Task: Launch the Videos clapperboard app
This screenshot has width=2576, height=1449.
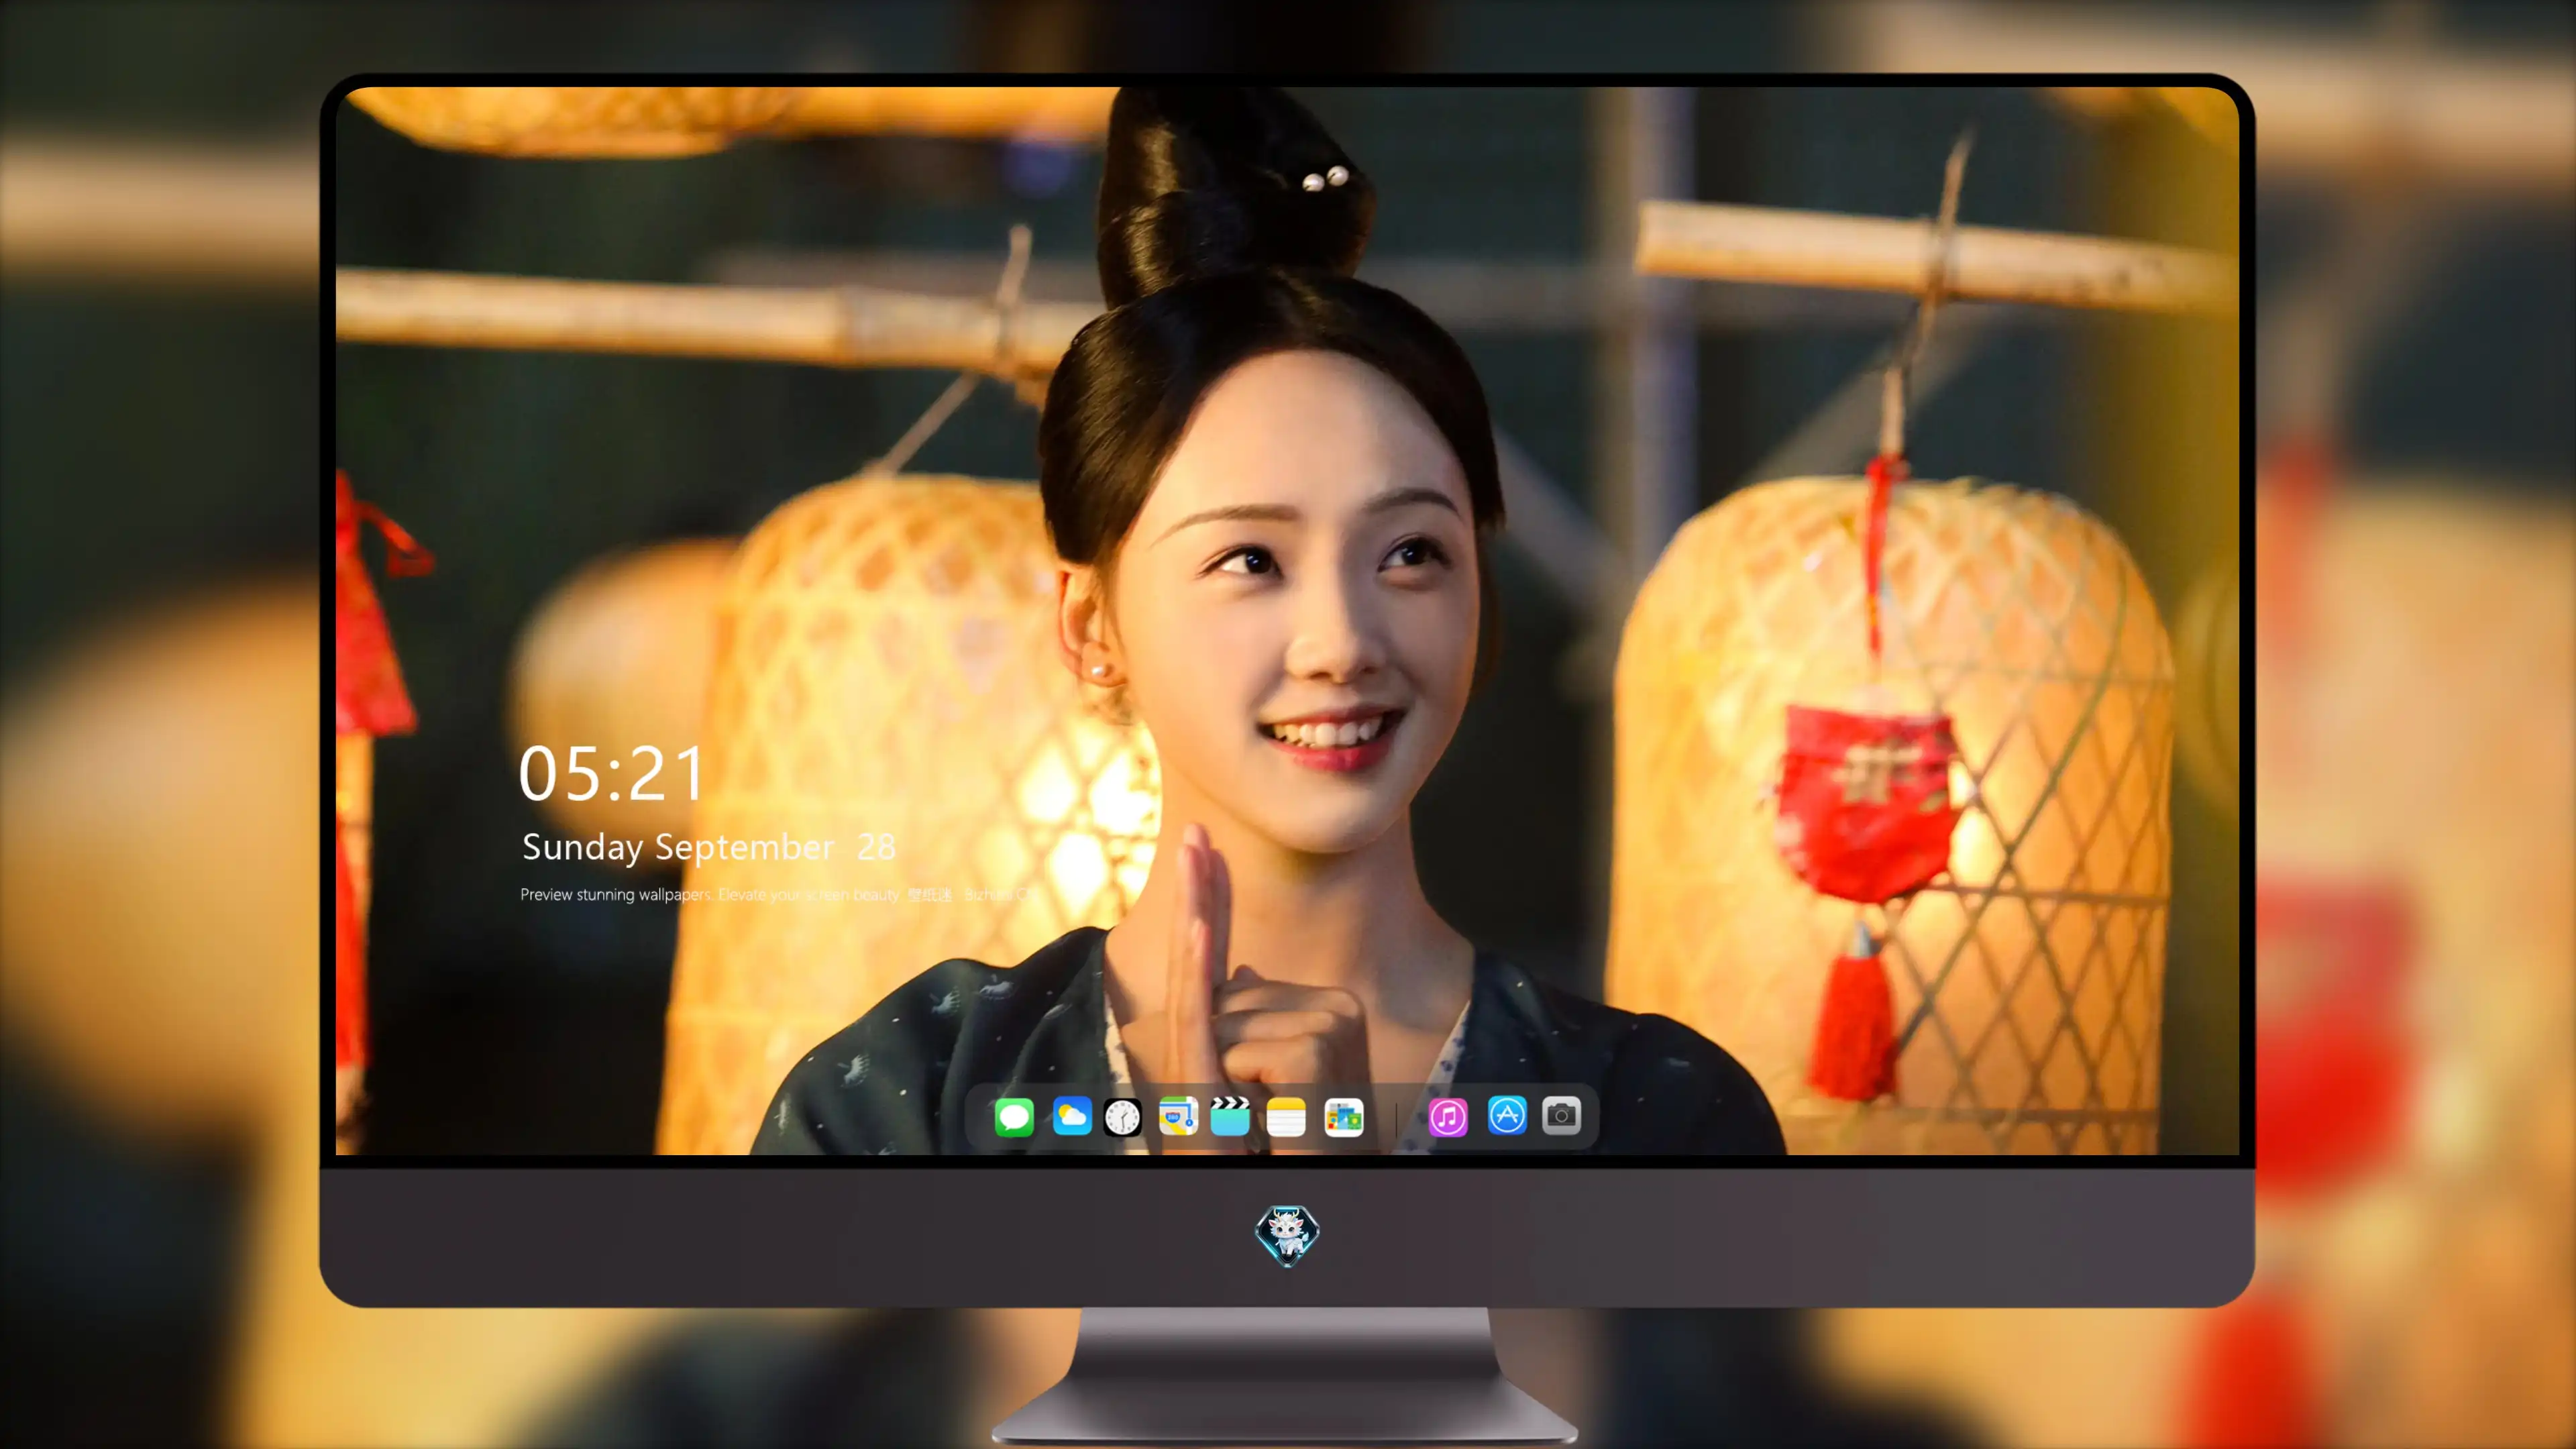Action: click(x=1230, y=1116)
